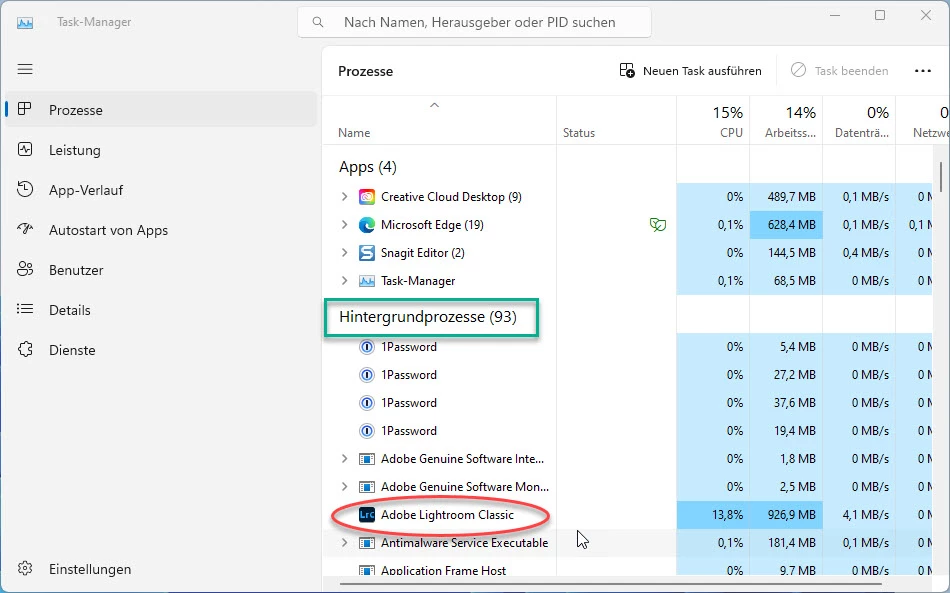This screenshot has height=593, width=950.
Task: Click the Adobe Genuine Software Mon... icon
Action: pyautogui.click(x=367, y=486)
